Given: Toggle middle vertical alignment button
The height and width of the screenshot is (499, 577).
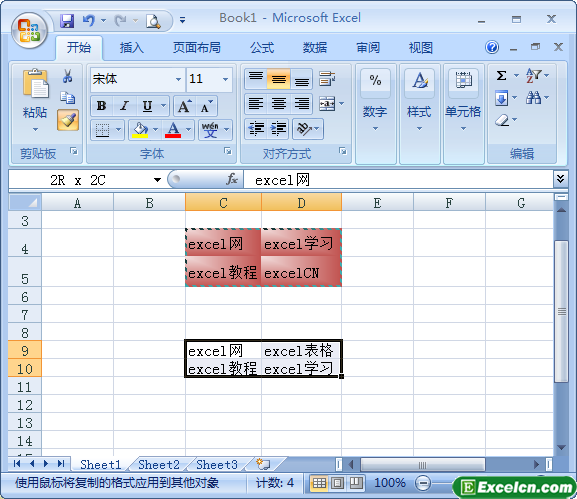Looking at the screenshot, I should 279,79.
